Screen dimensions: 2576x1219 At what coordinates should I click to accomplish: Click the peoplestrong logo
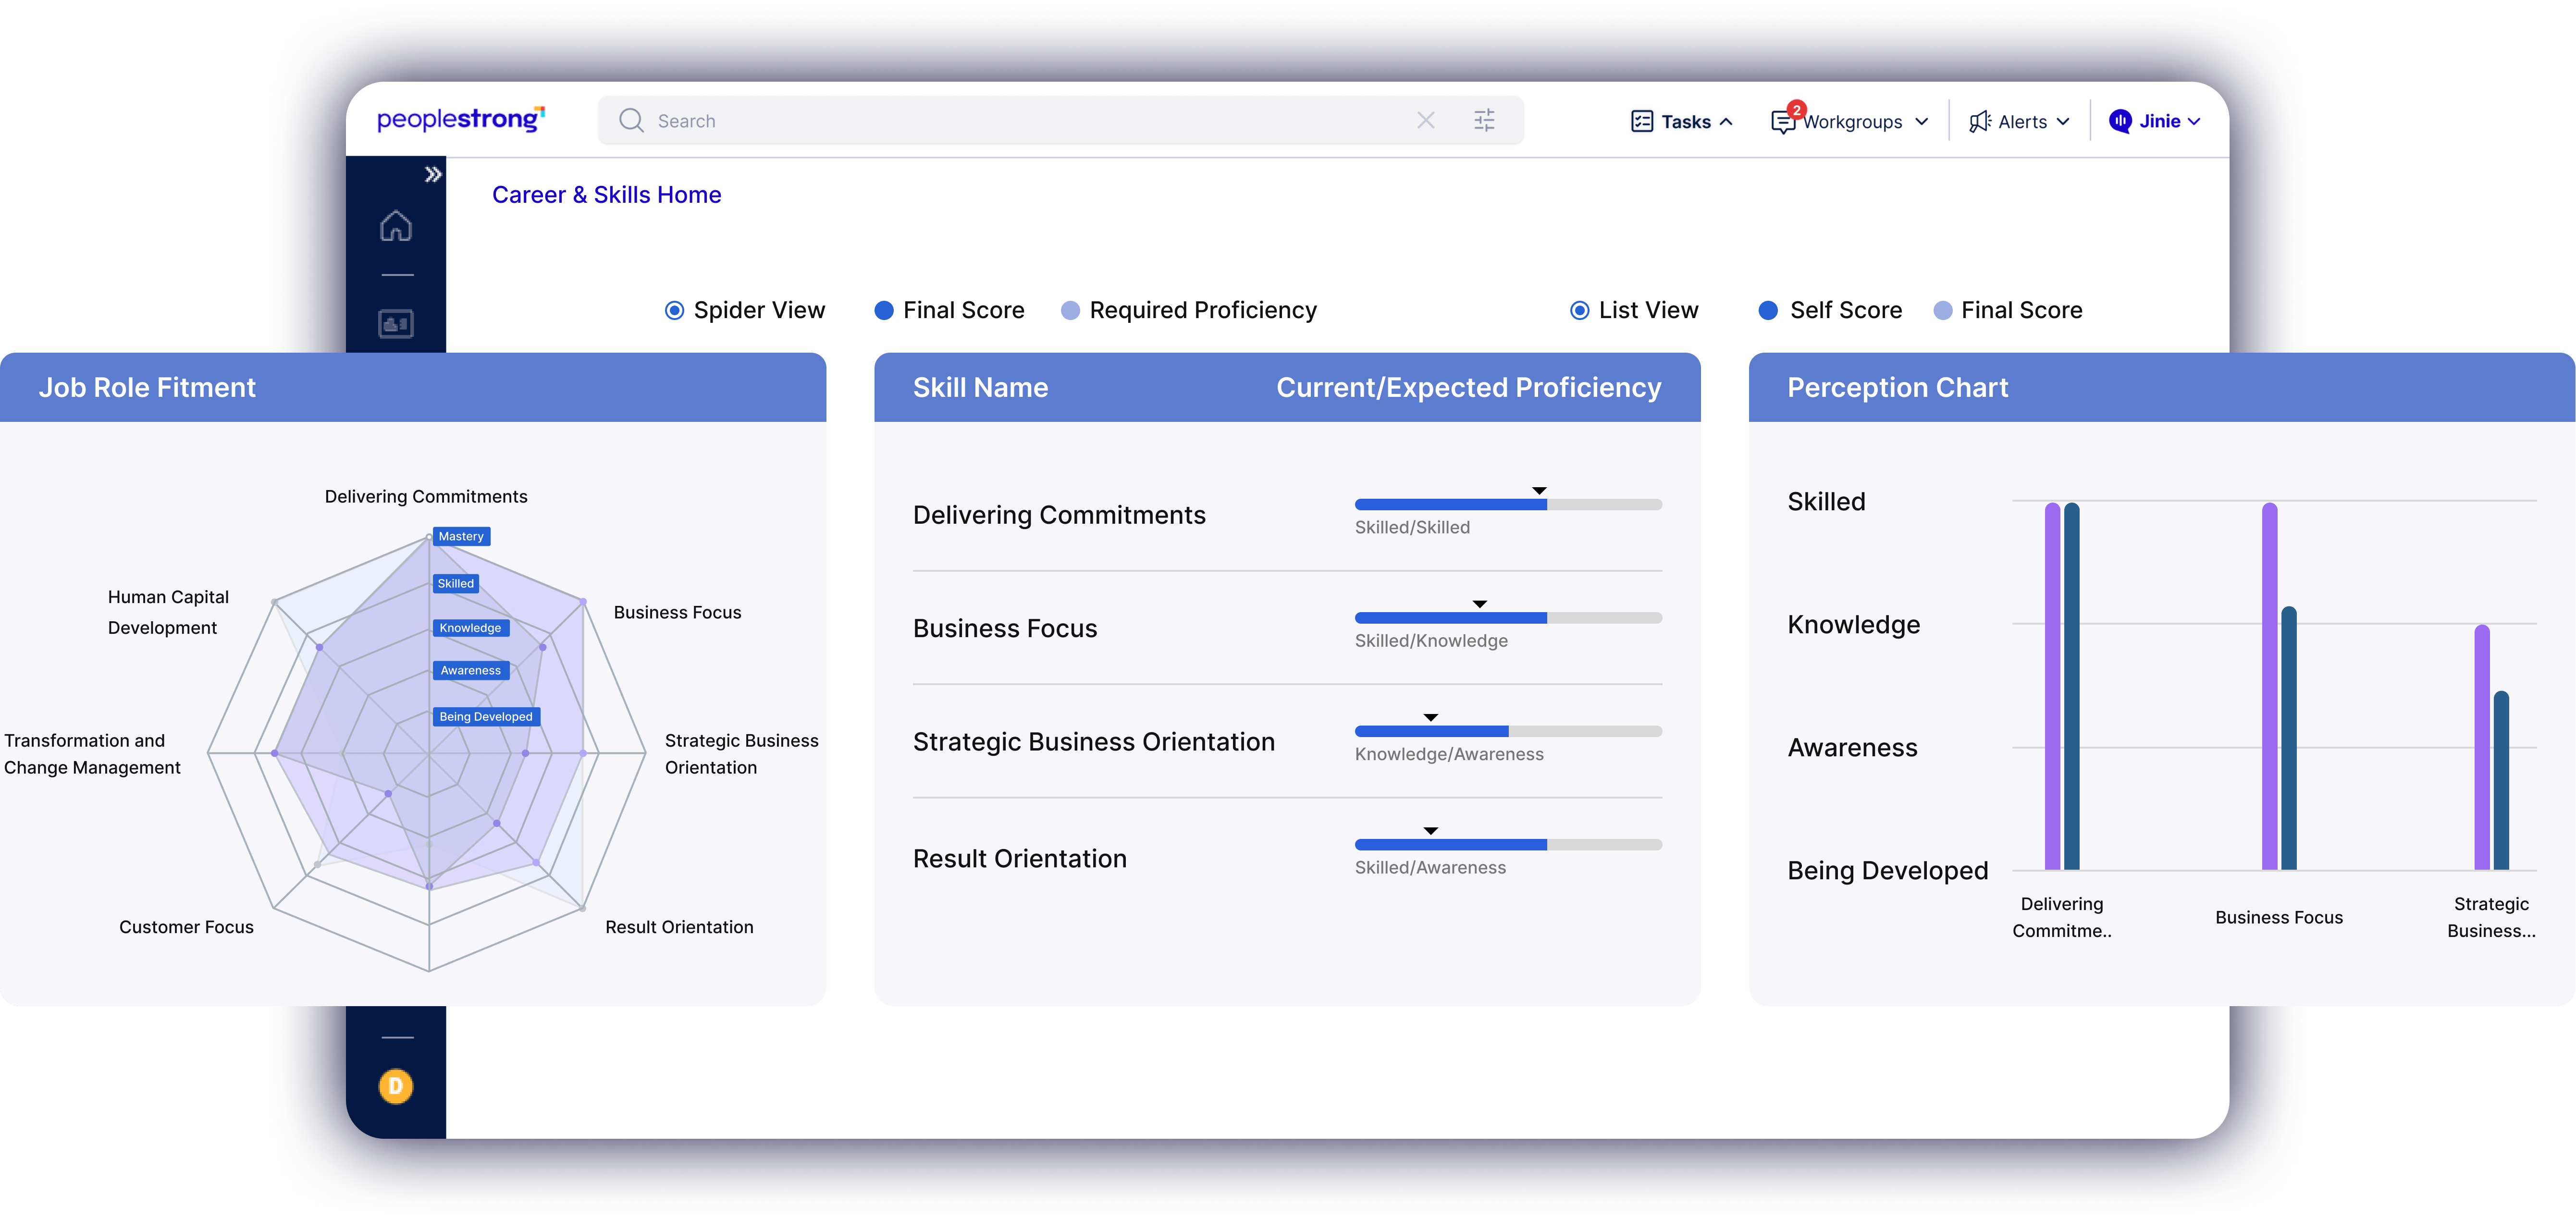point(461,119)
